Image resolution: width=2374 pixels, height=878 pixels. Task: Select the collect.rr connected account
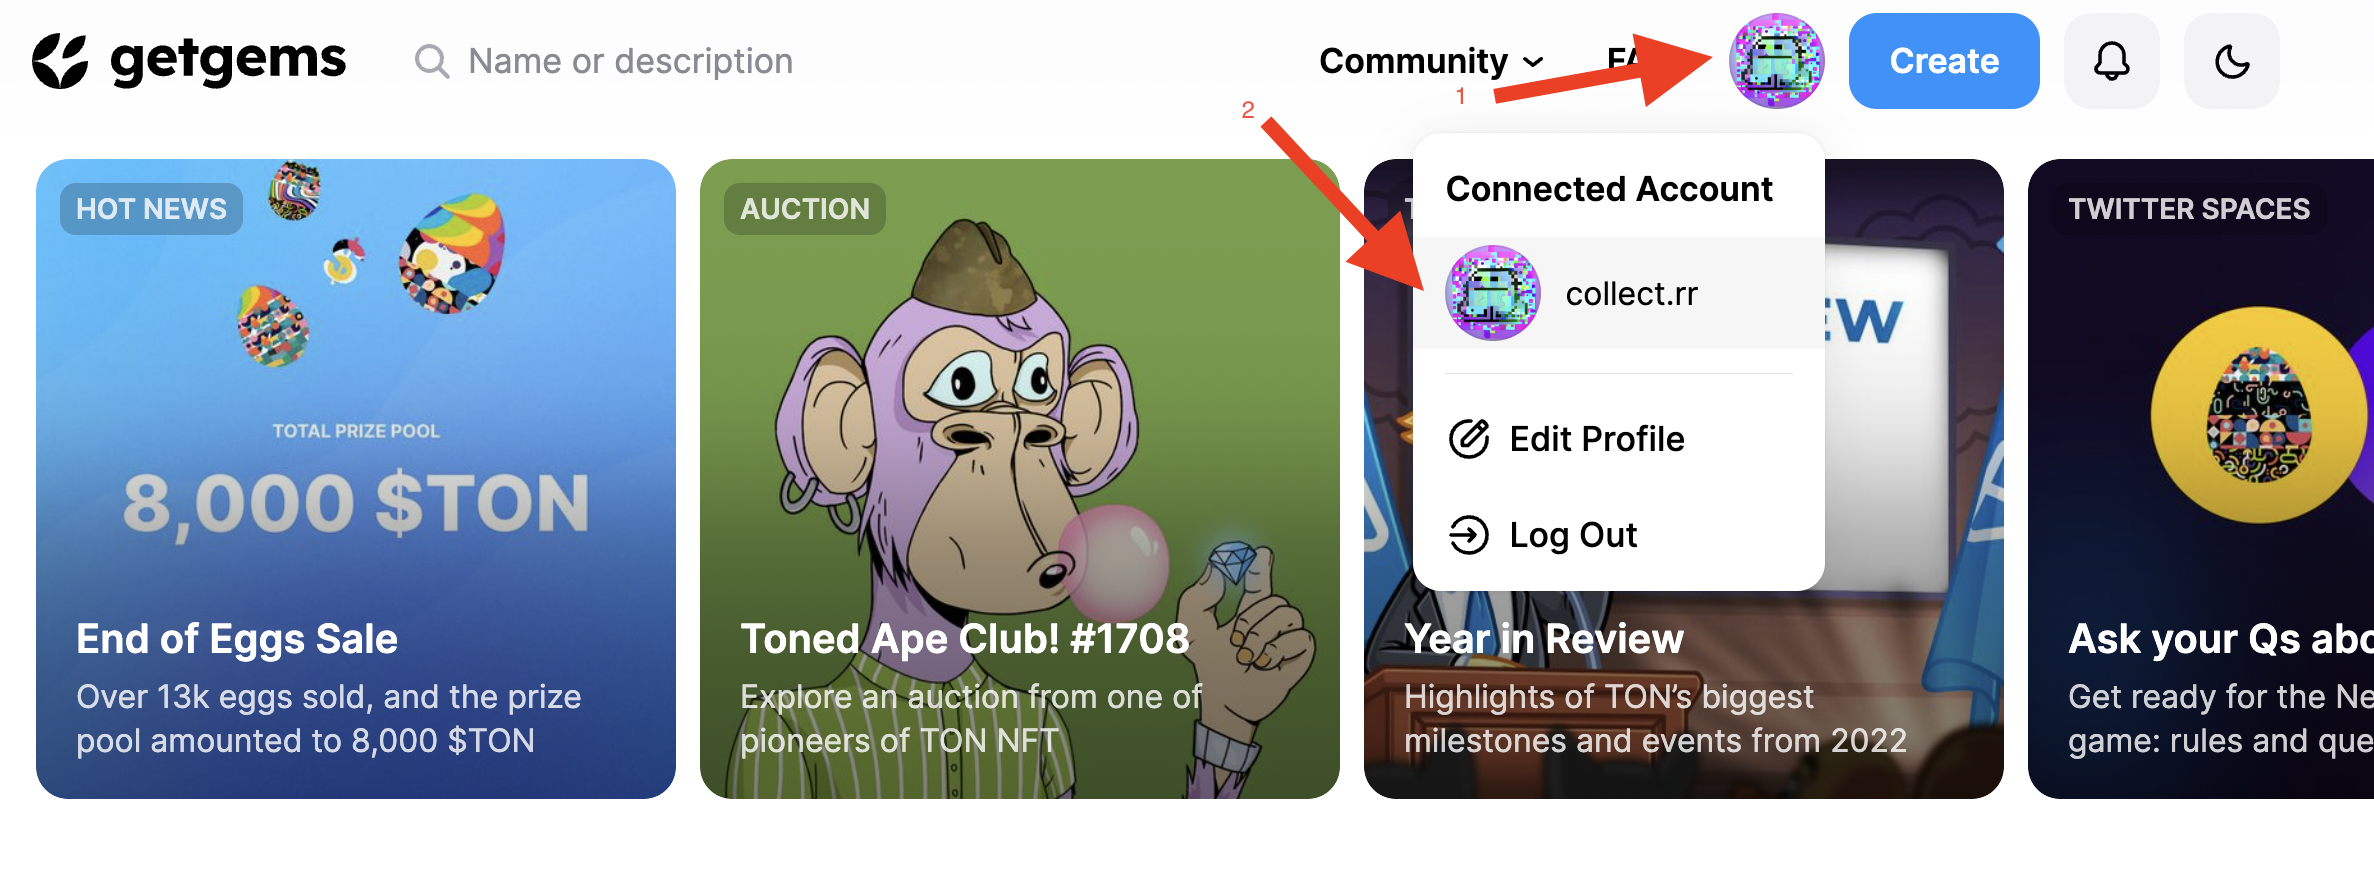[x=1631, y=294]
